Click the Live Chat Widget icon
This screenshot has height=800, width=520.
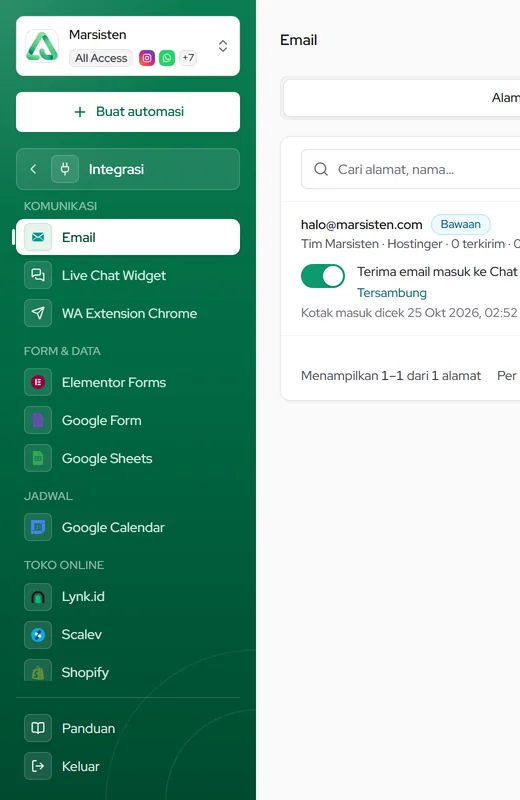pos(38,275)
